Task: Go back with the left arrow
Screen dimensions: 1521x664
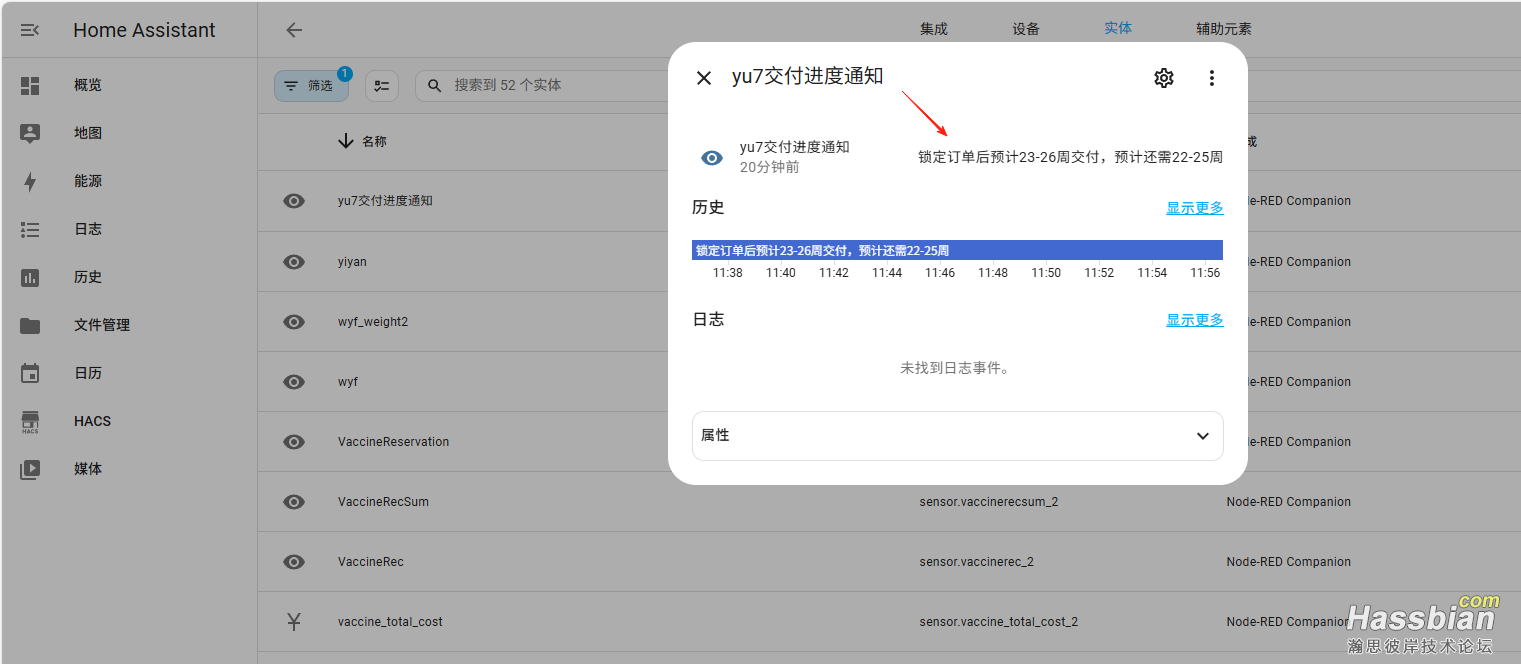Action: (x=294, y=30)
